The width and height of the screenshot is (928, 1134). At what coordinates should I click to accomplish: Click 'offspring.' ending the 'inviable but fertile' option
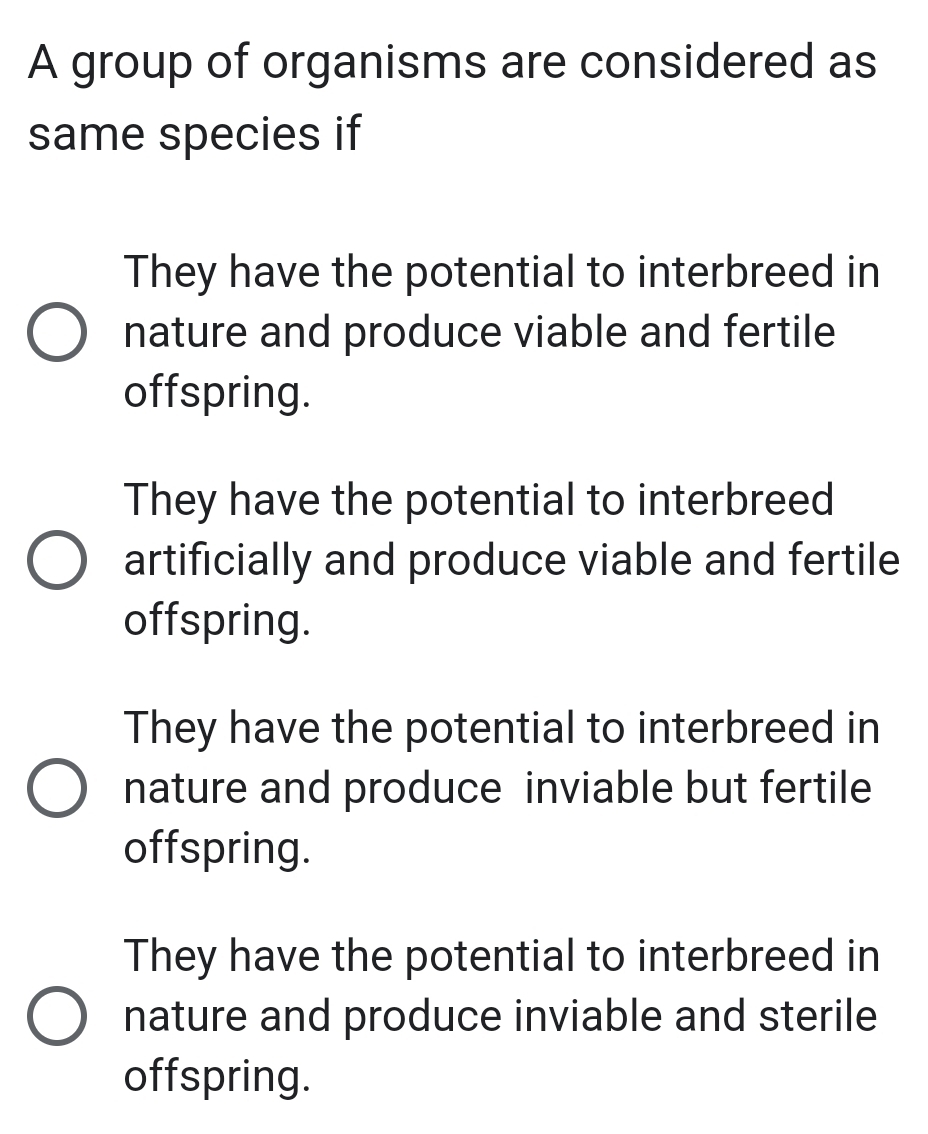pyautogui.click(x=216, y=849)
